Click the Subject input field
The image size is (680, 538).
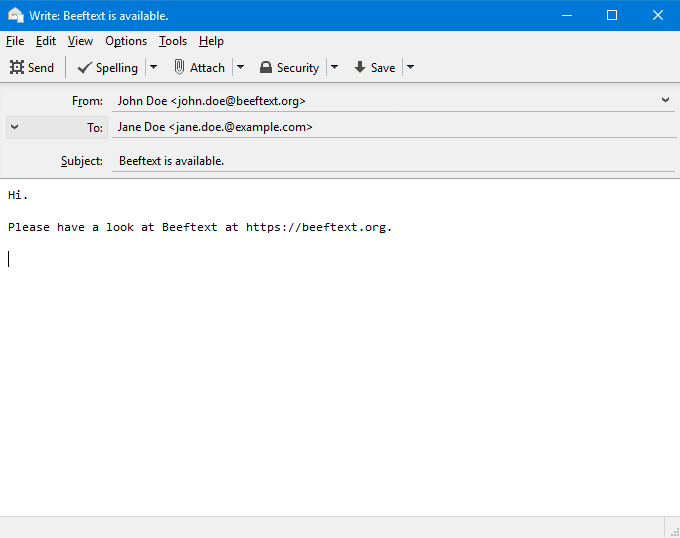[393, 161]
